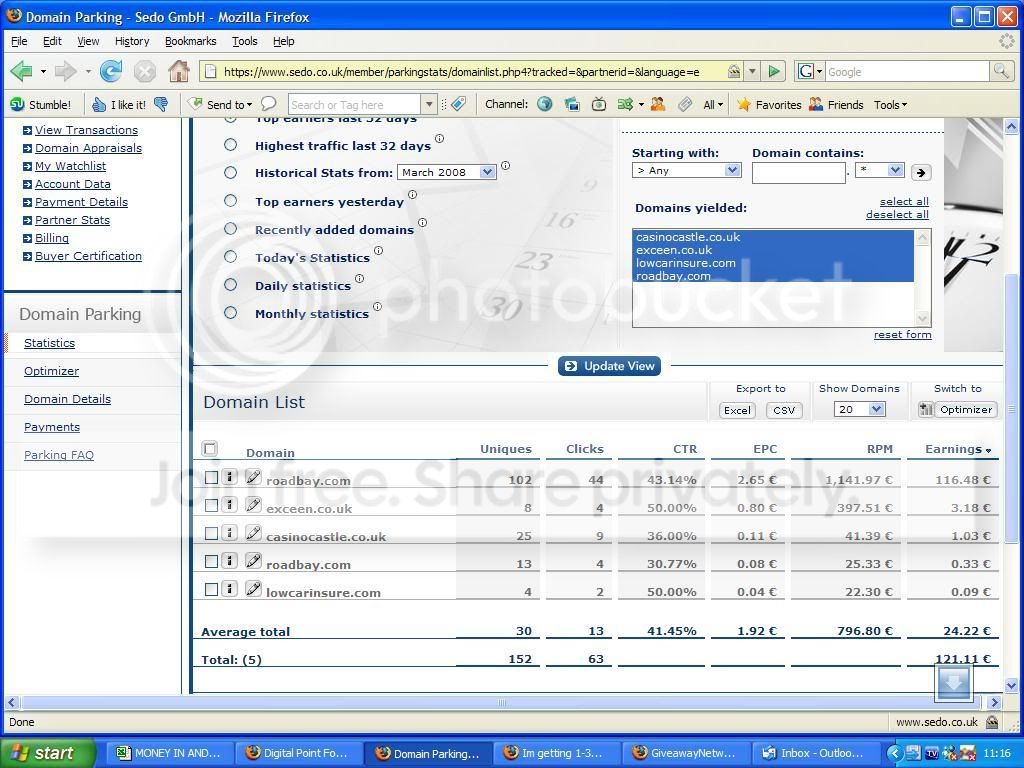
Task: Select Highest traffic last 32 days radio
Action: [x=231, y=144]
